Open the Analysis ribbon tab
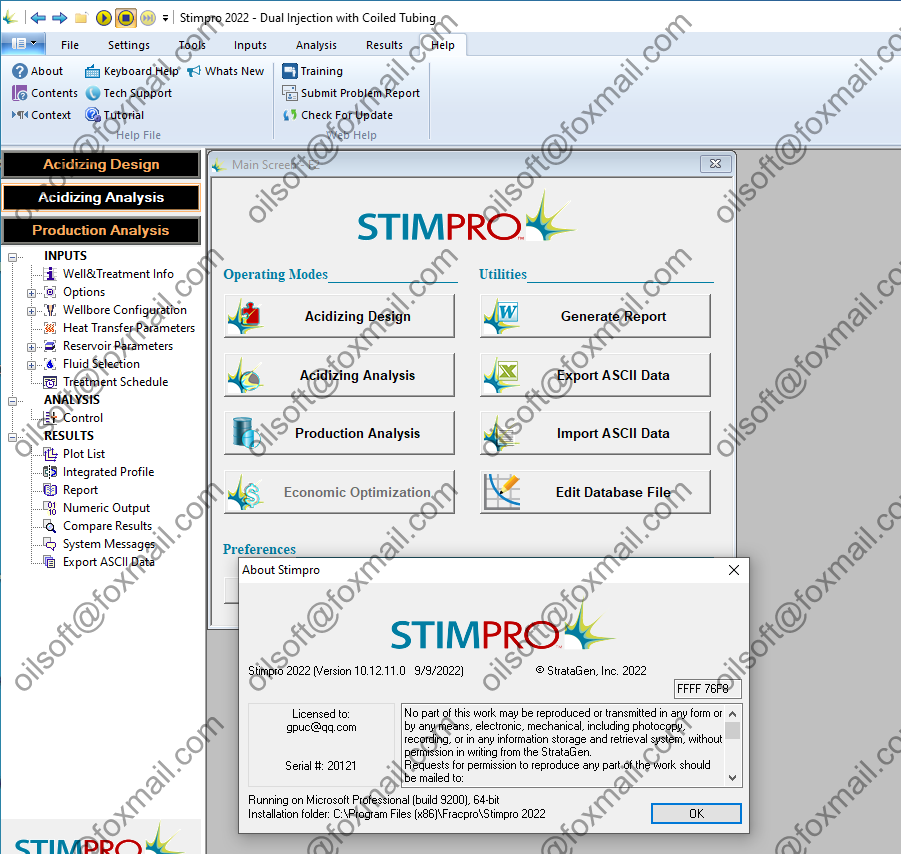Viewport: 901px width, 854px height. 316,45
